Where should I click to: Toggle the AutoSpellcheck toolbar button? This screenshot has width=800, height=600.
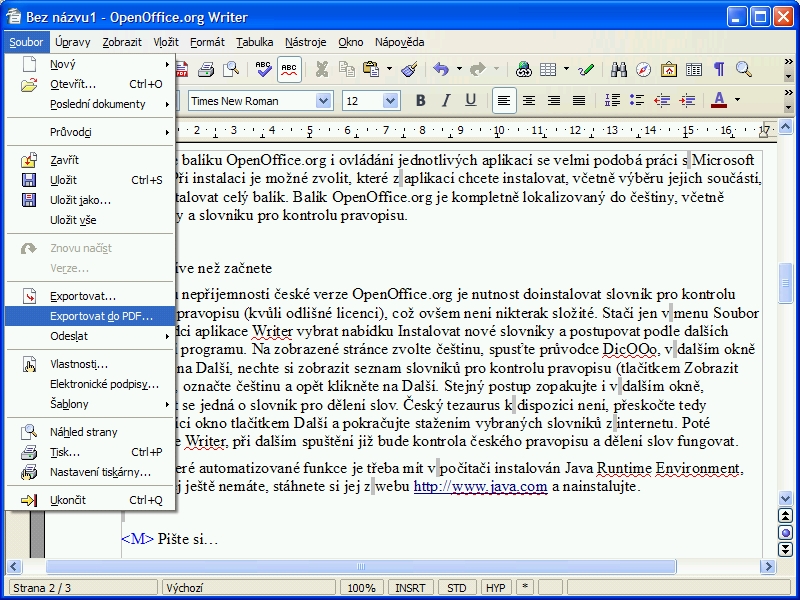[289, 69]
